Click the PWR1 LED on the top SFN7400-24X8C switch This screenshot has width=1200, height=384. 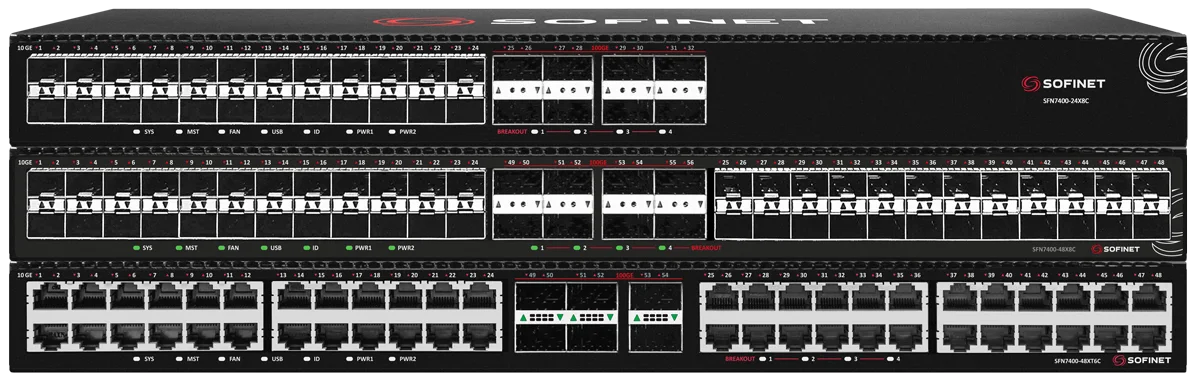click(x=348, y=132)
